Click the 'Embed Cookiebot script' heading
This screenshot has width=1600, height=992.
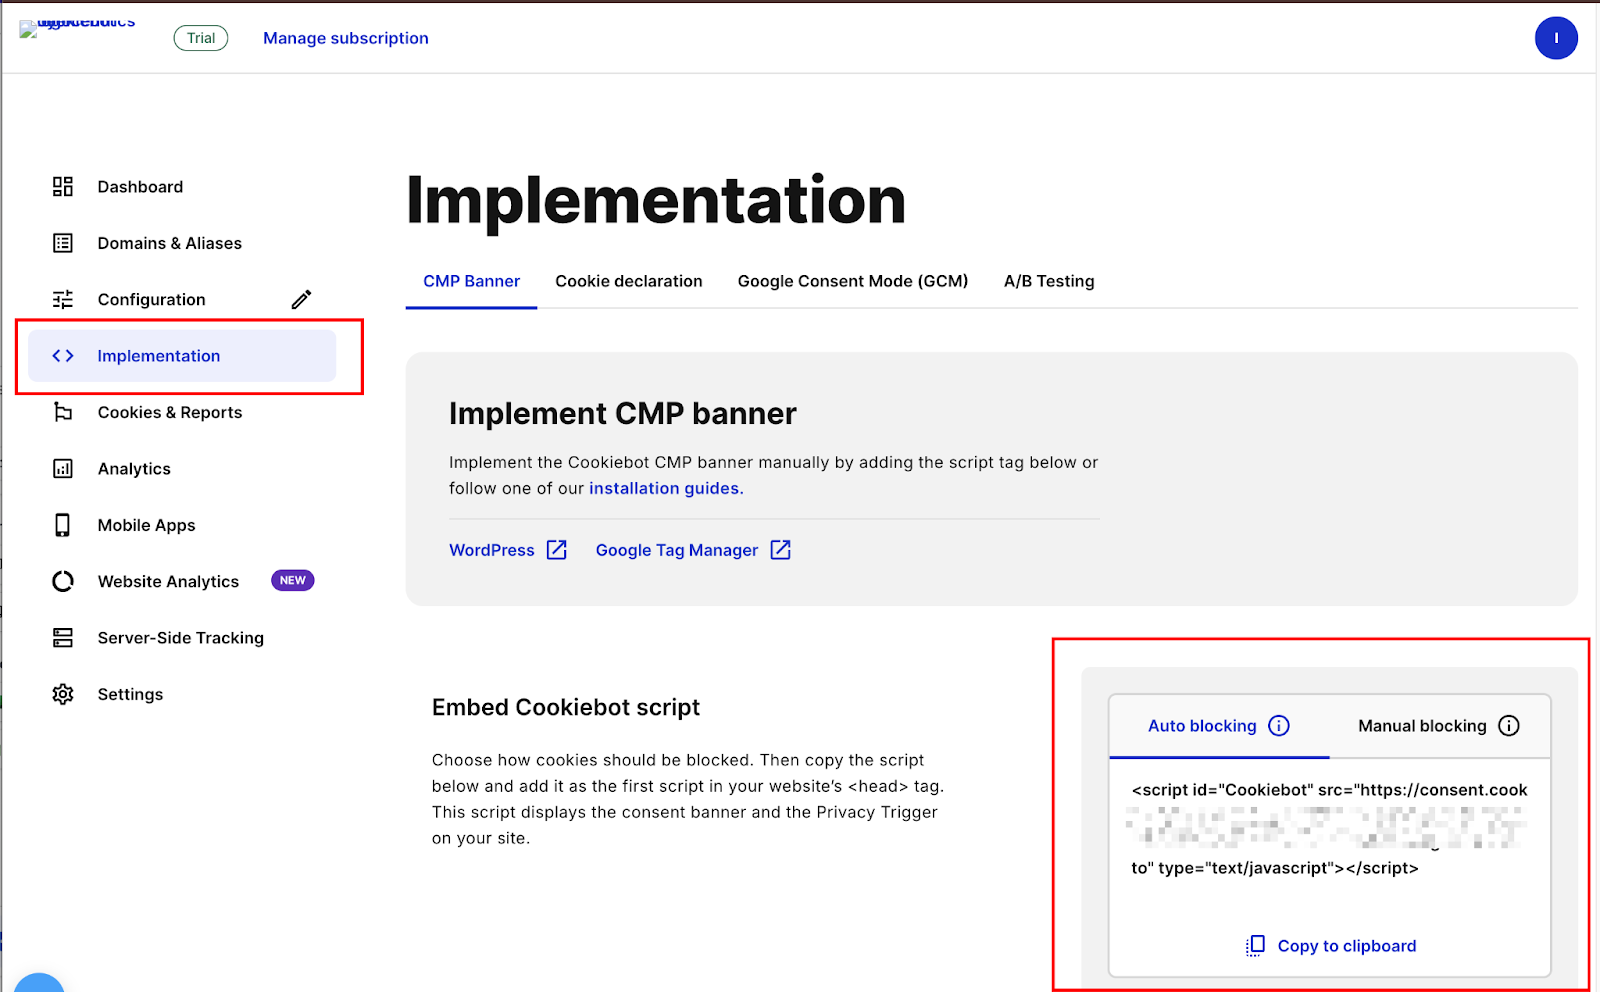[x=566, y=707]
